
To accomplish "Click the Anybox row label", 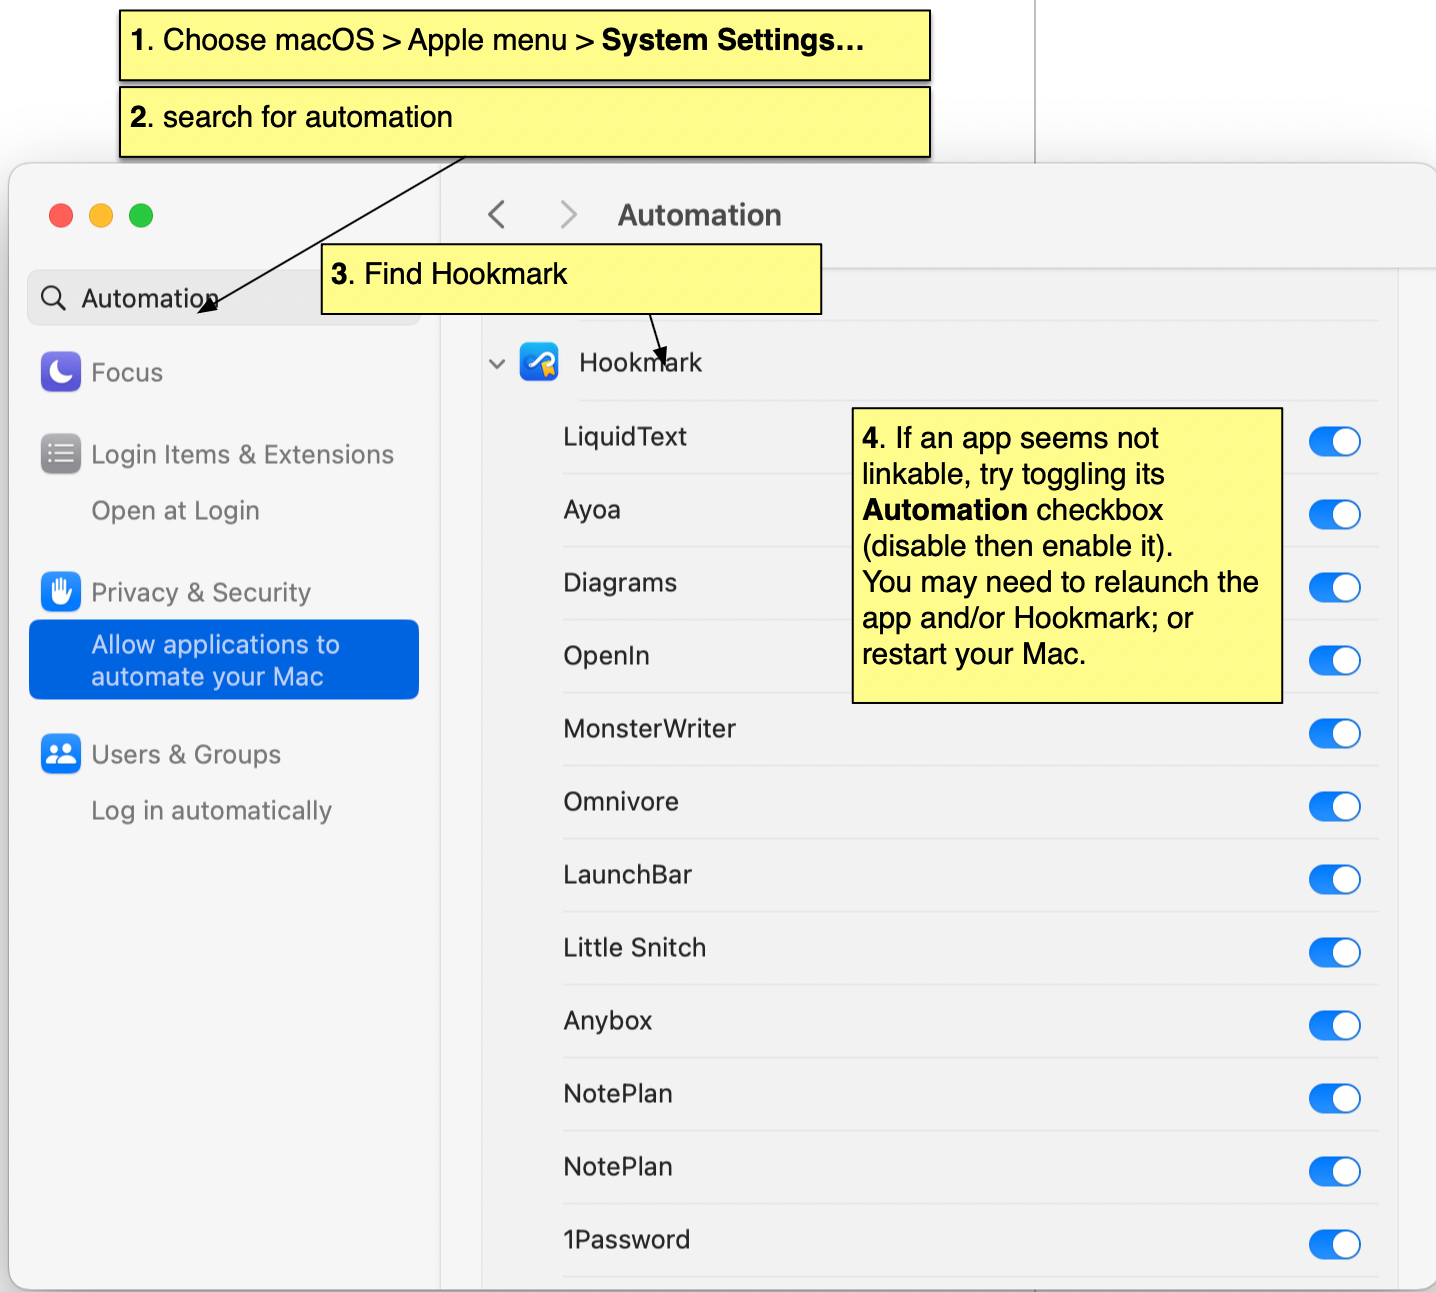I will (x=607, y=1020).
